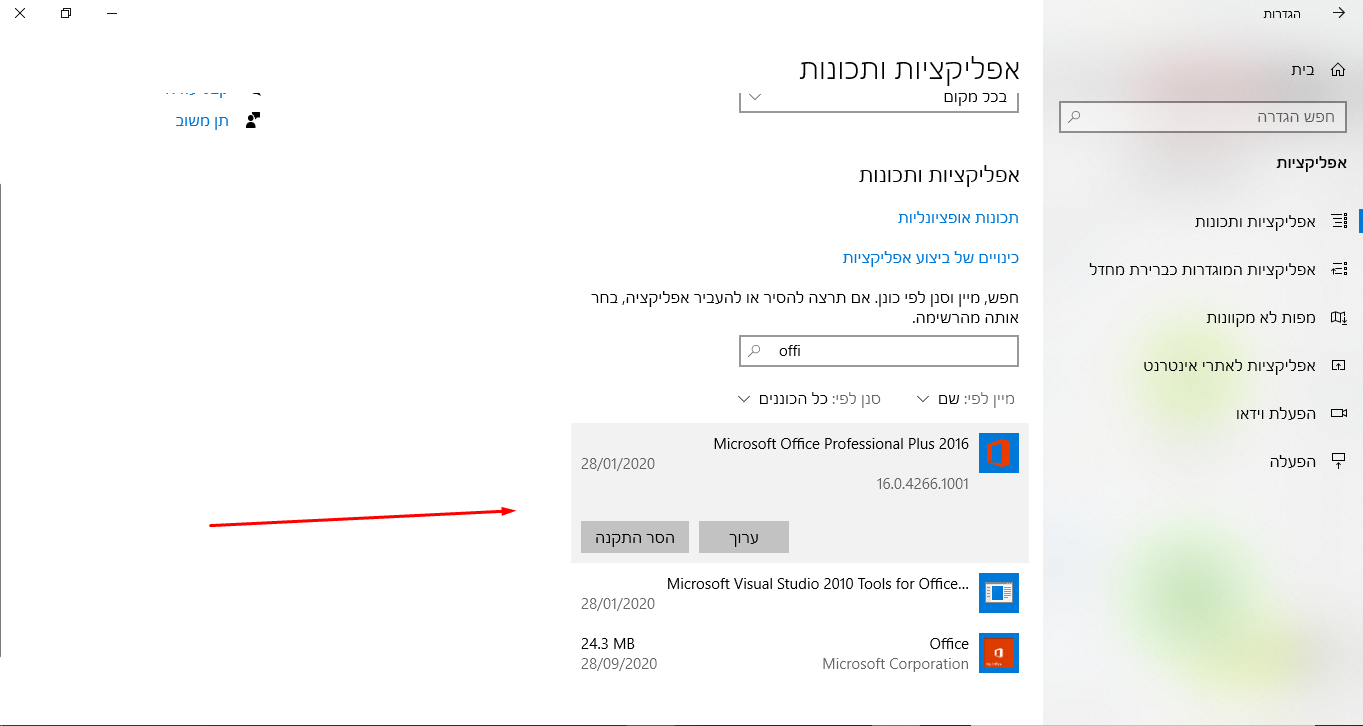Select Microsoft Office Professional Plus 2016 entry
The image size is (1363, 726).
pos(800,493)
